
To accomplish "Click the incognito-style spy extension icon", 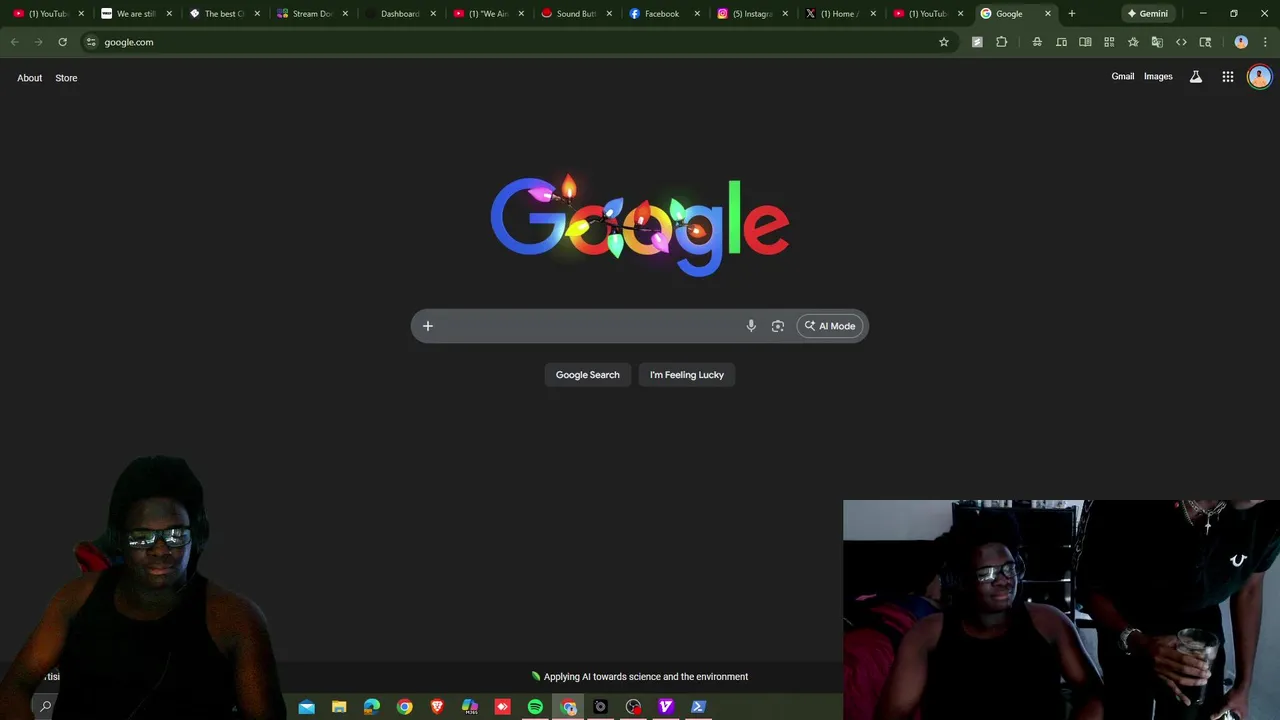I will [1037, 42].
